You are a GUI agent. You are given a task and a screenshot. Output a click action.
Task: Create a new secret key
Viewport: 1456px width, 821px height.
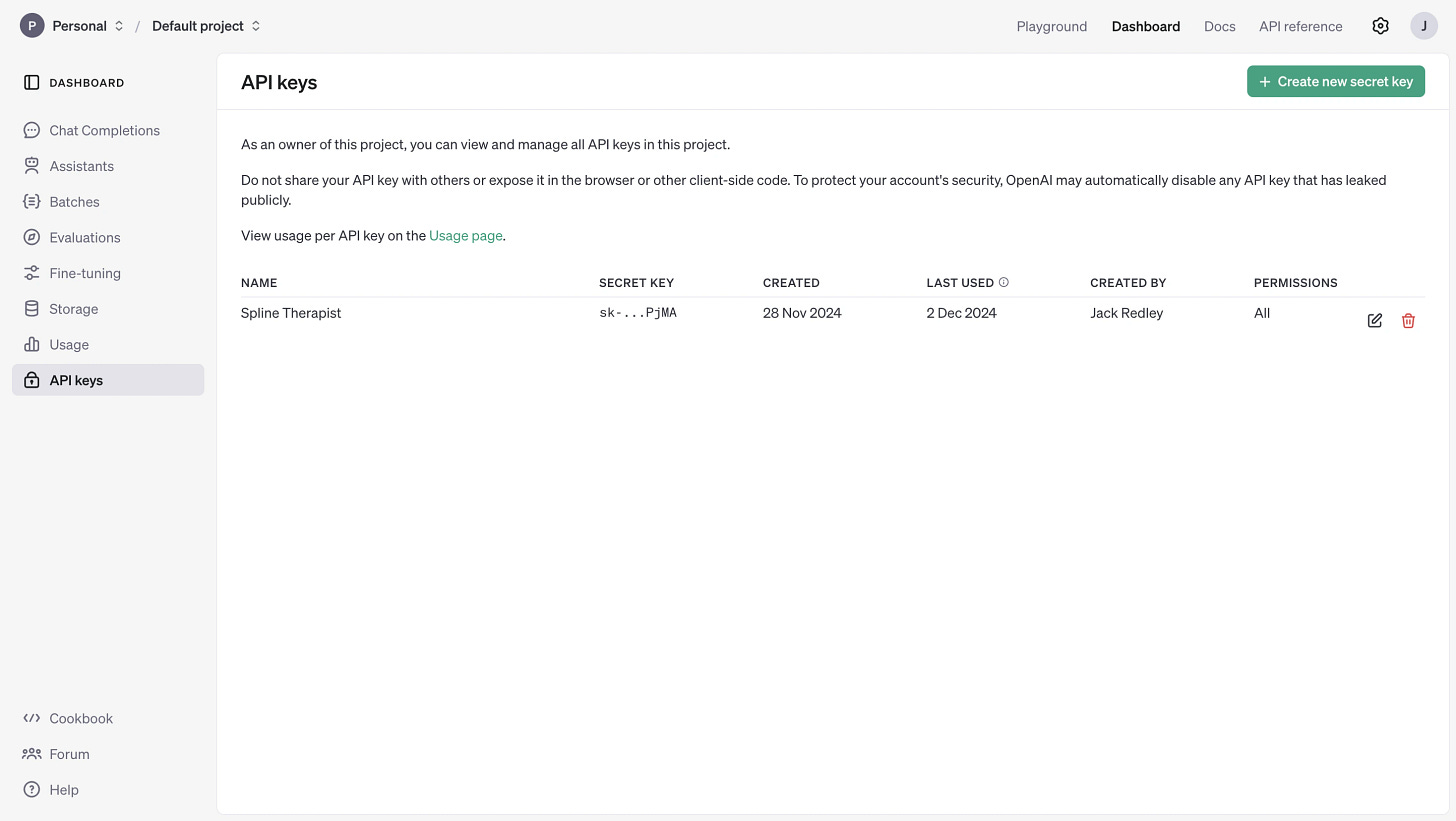click(x=1336, y=82)
